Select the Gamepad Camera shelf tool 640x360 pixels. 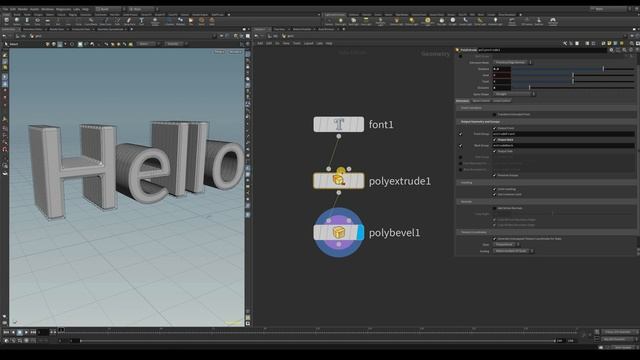(553, 21)
